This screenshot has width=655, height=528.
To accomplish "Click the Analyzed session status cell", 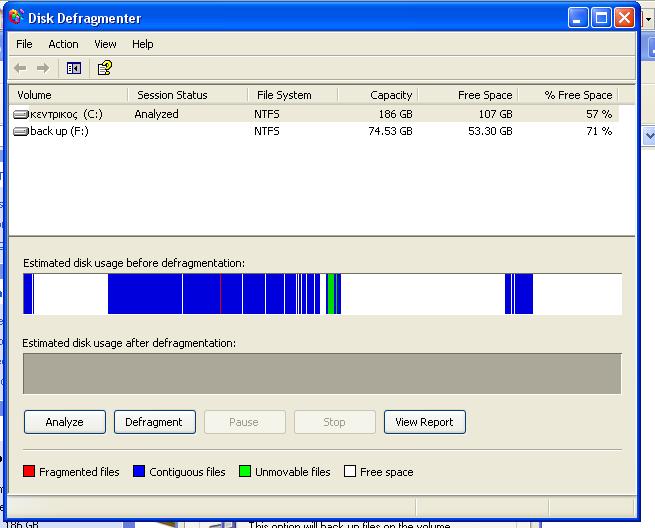I will (156, 114).
